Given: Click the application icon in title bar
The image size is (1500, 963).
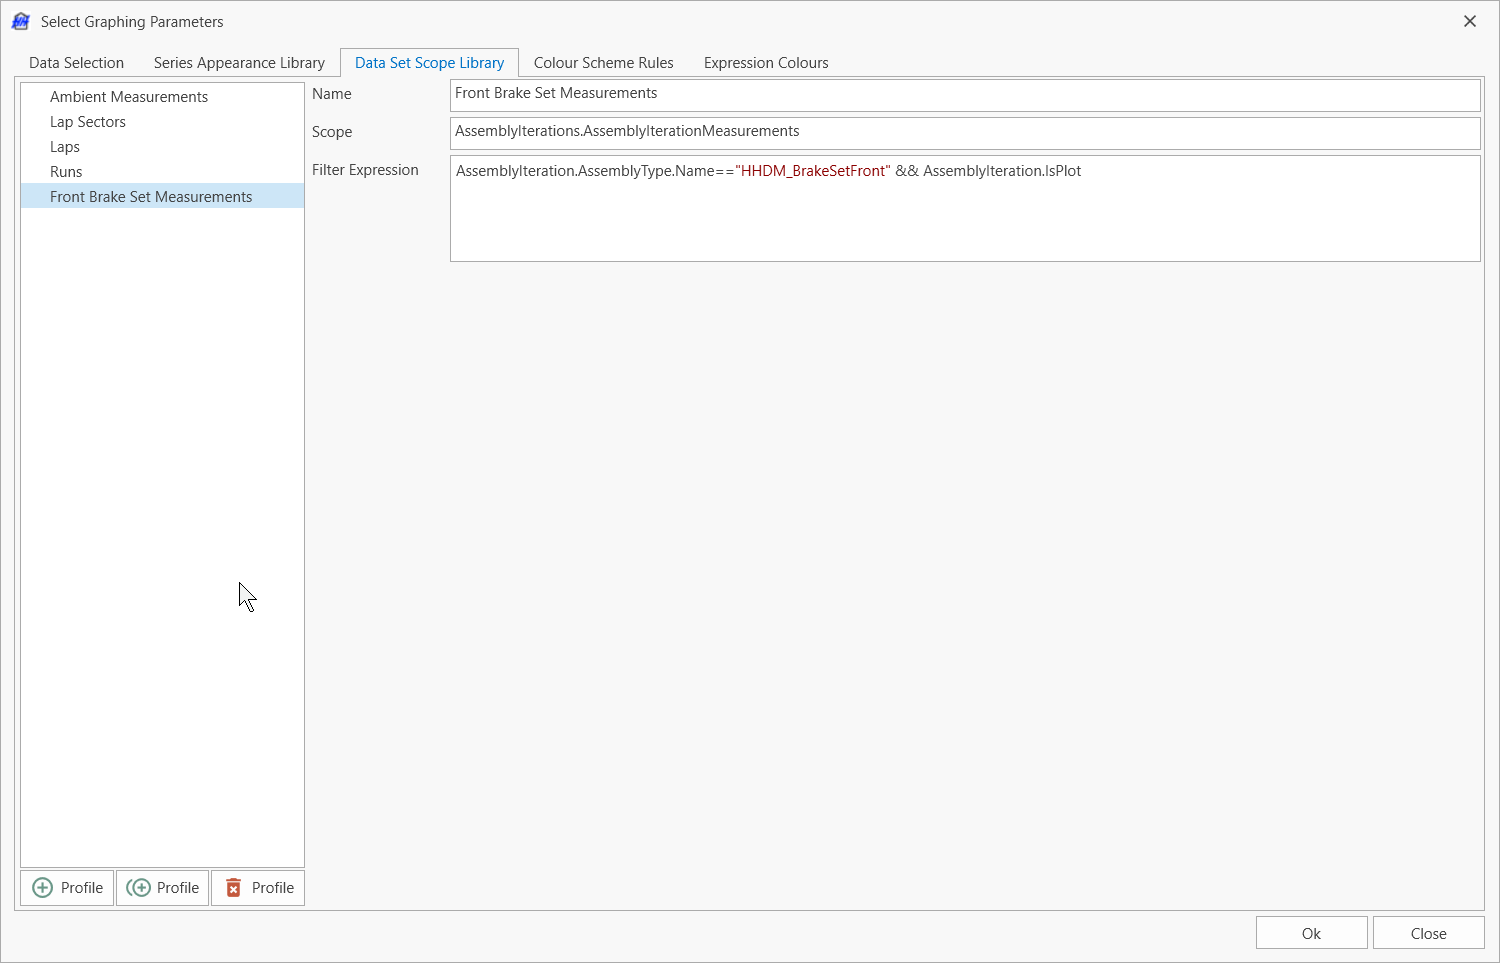Looking at the screenshot, I should [x=21, y=21].
